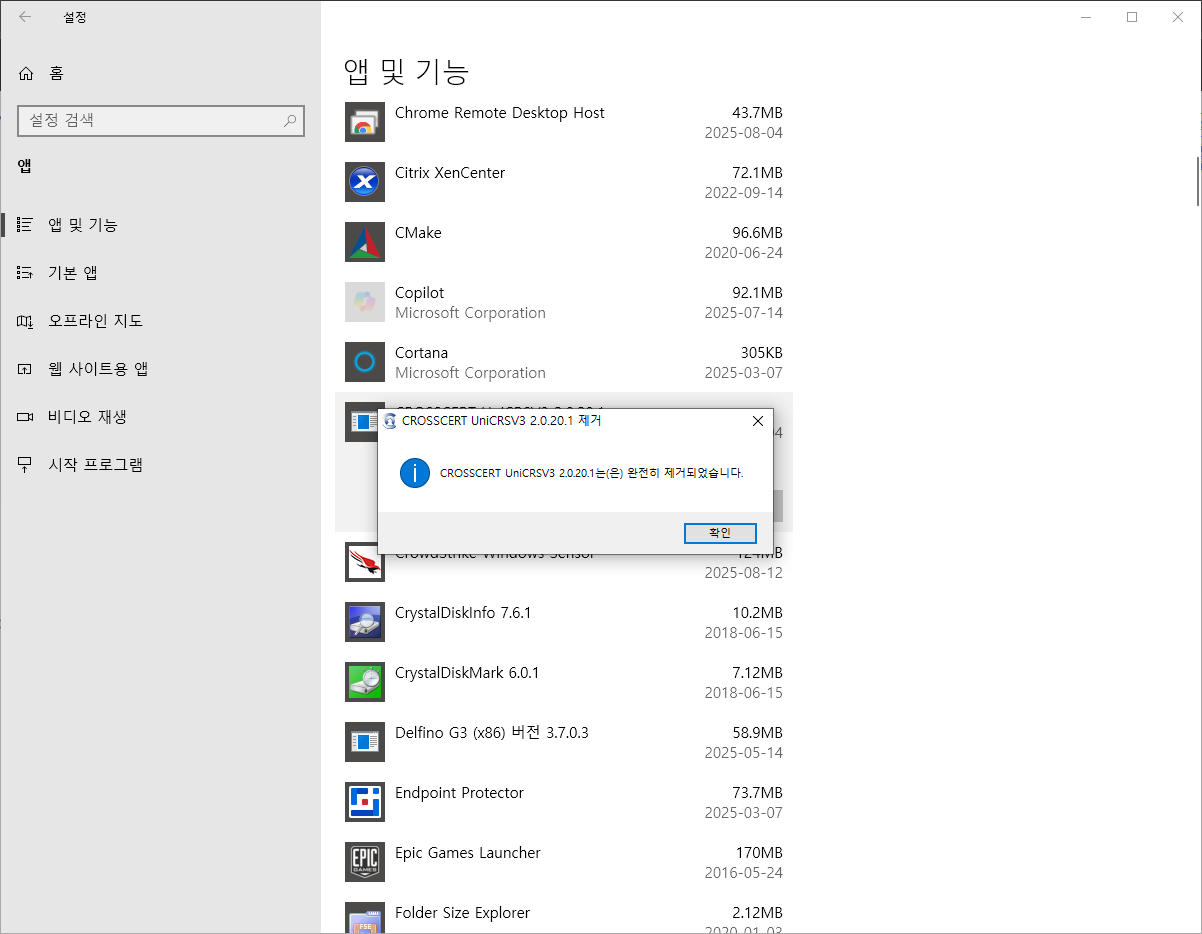The image size is (1202, 934).
Task: Open the 비디오 재생 page
Action: (x=160, y=417)
